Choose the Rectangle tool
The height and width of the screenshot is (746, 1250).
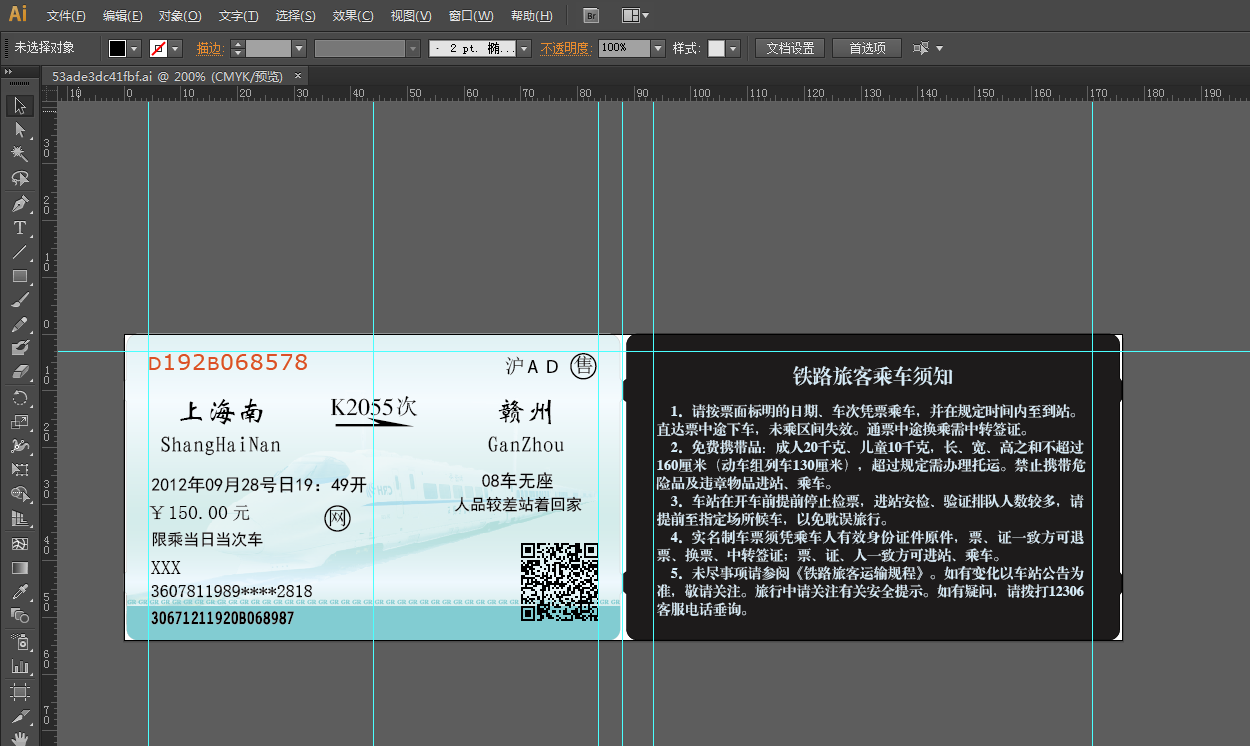19,276
